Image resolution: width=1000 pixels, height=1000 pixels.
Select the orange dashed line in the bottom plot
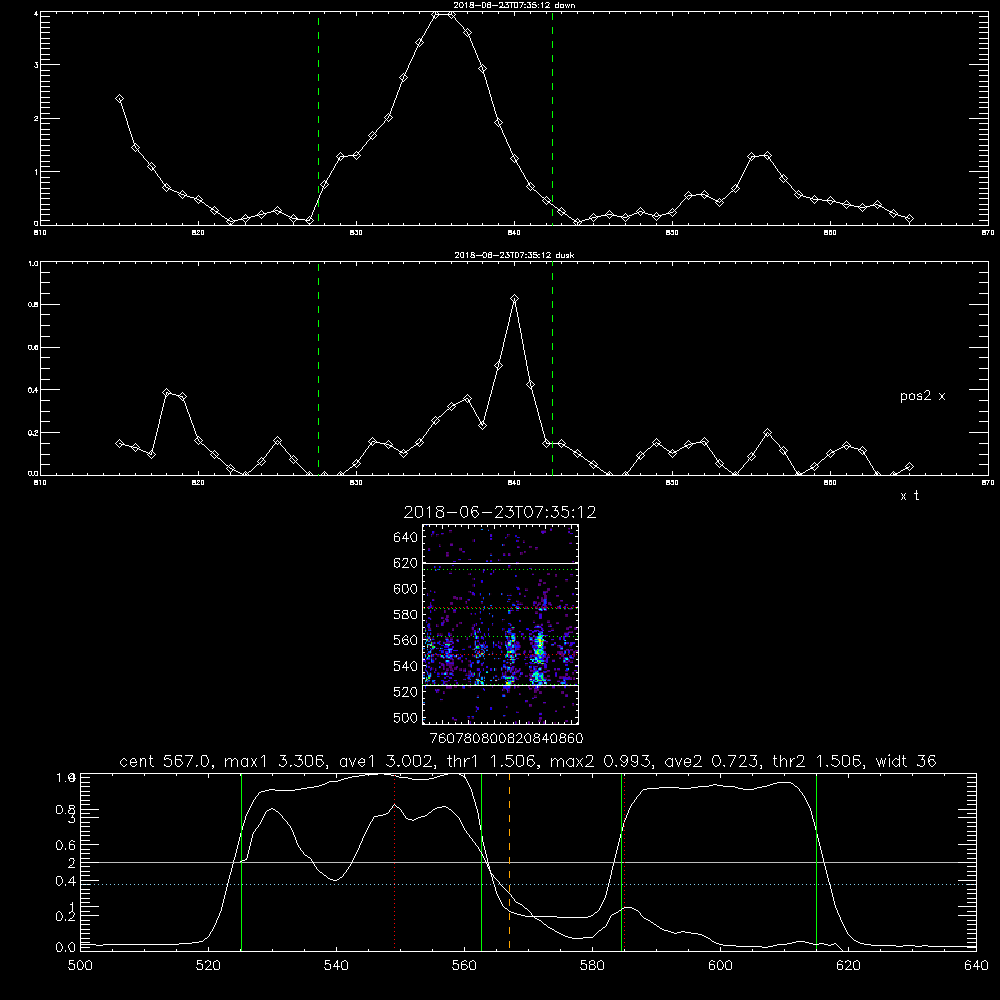(509, 861)
